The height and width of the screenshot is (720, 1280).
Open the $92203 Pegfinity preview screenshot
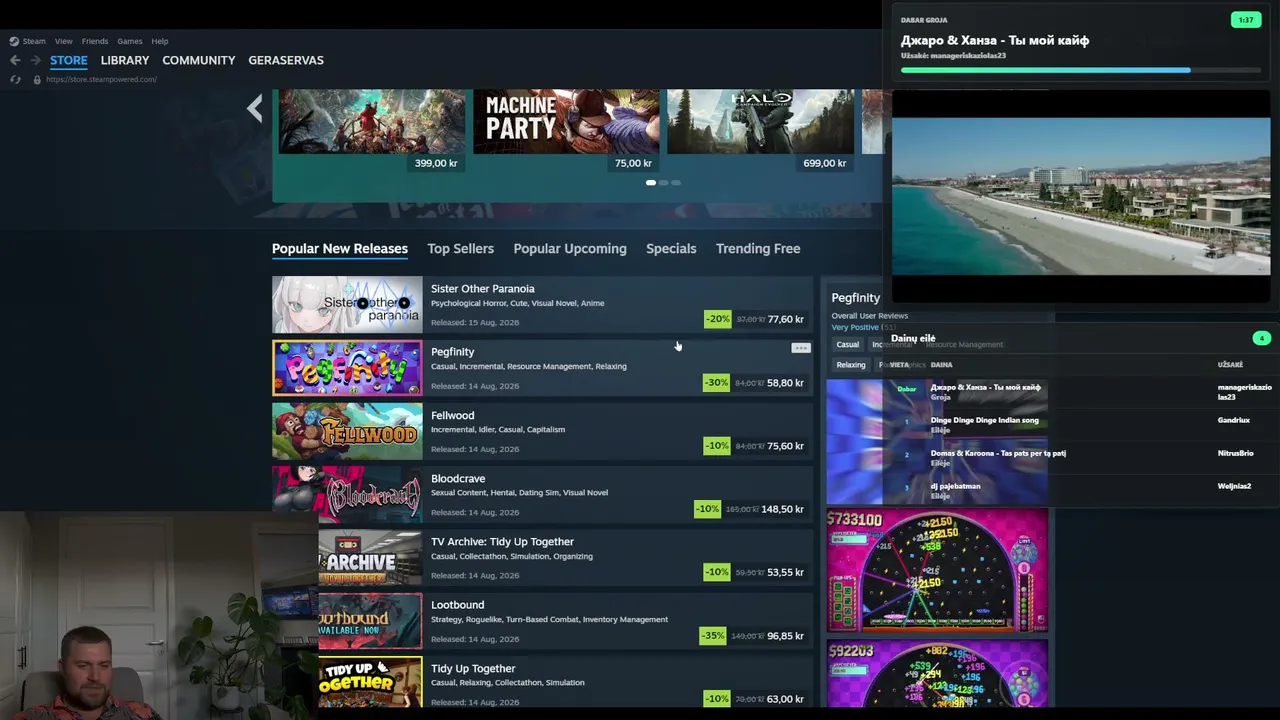pyautogui.click(x=937, y=673)
